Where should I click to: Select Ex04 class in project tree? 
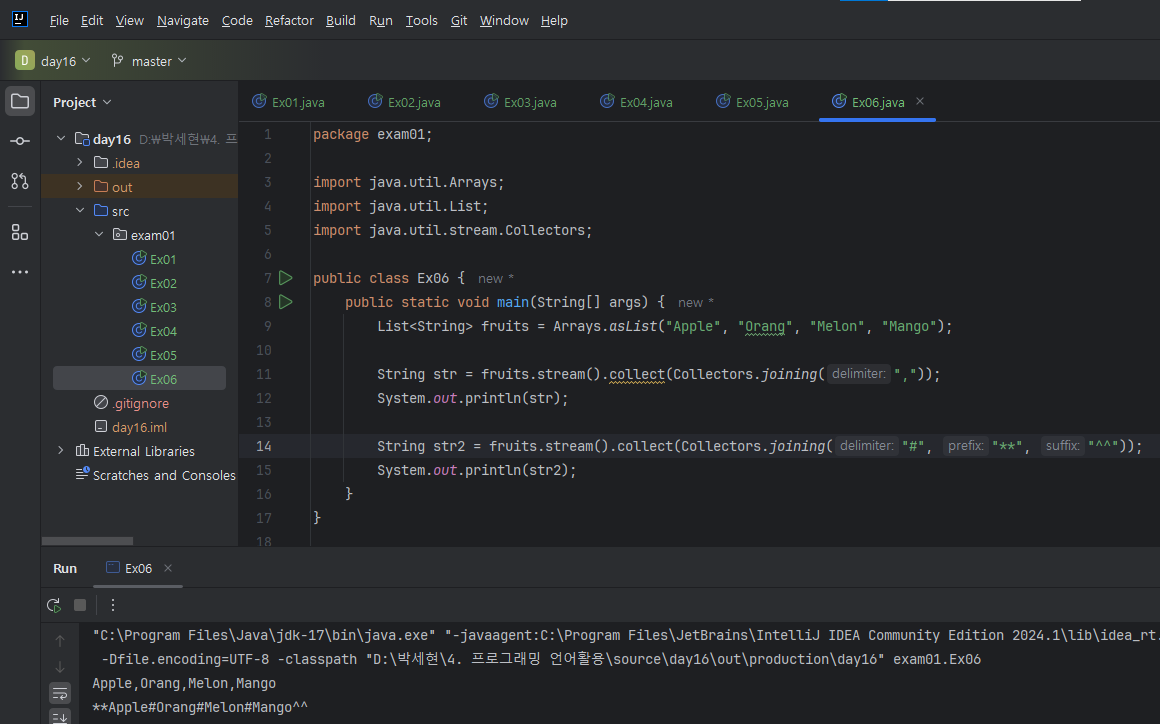tap(163, 331)
